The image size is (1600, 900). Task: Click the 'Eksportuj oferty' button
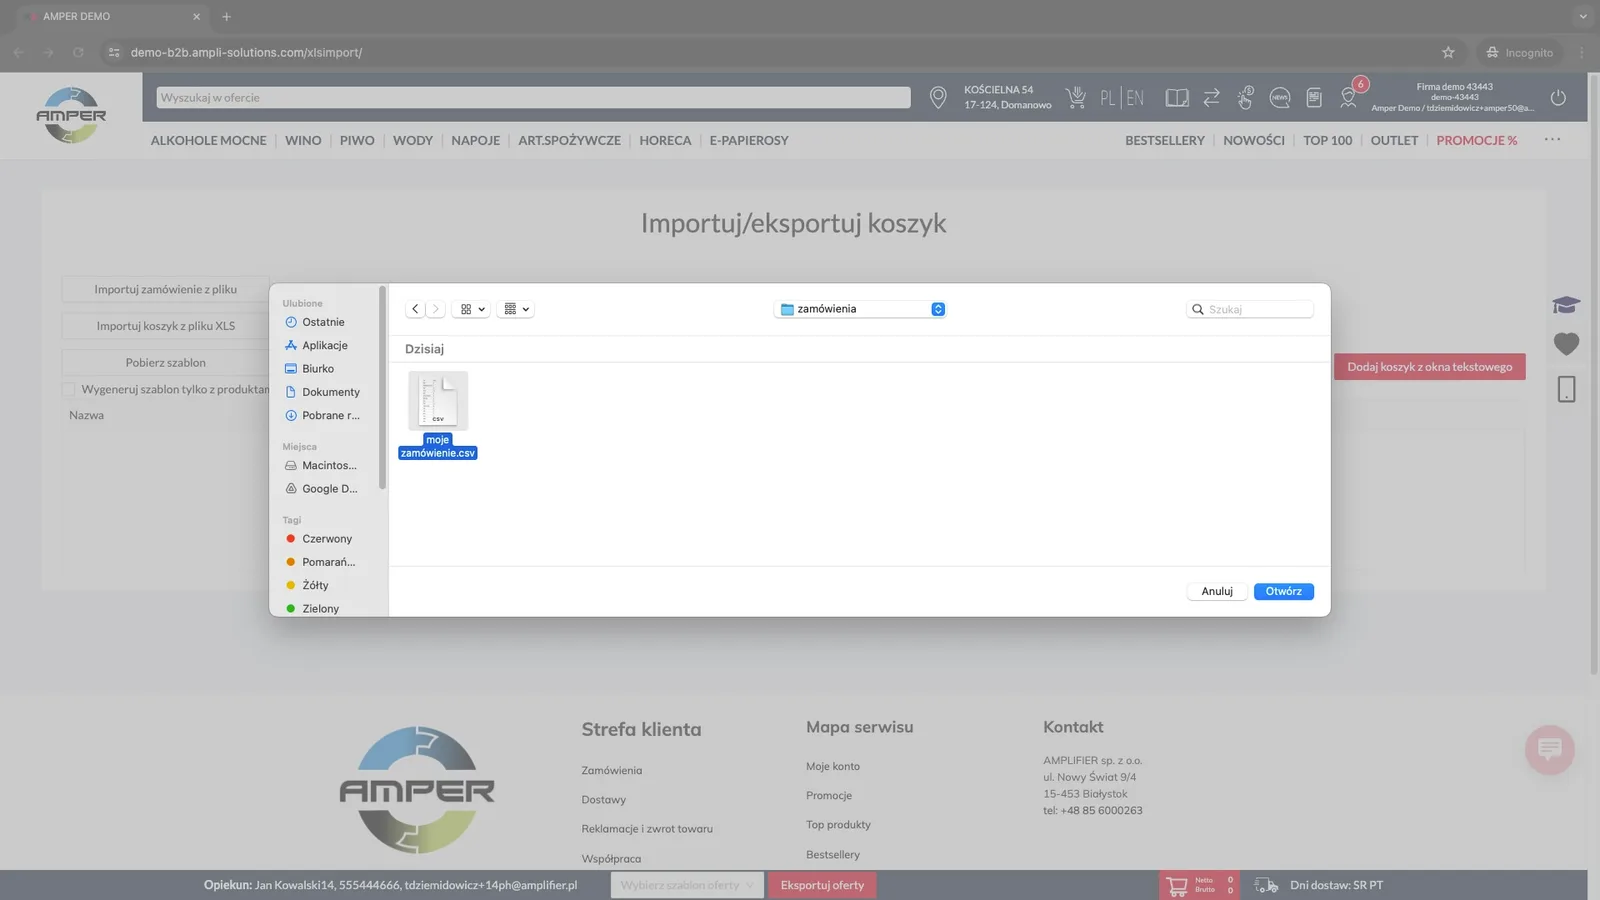pyautogui.click(x=822, y=885)
